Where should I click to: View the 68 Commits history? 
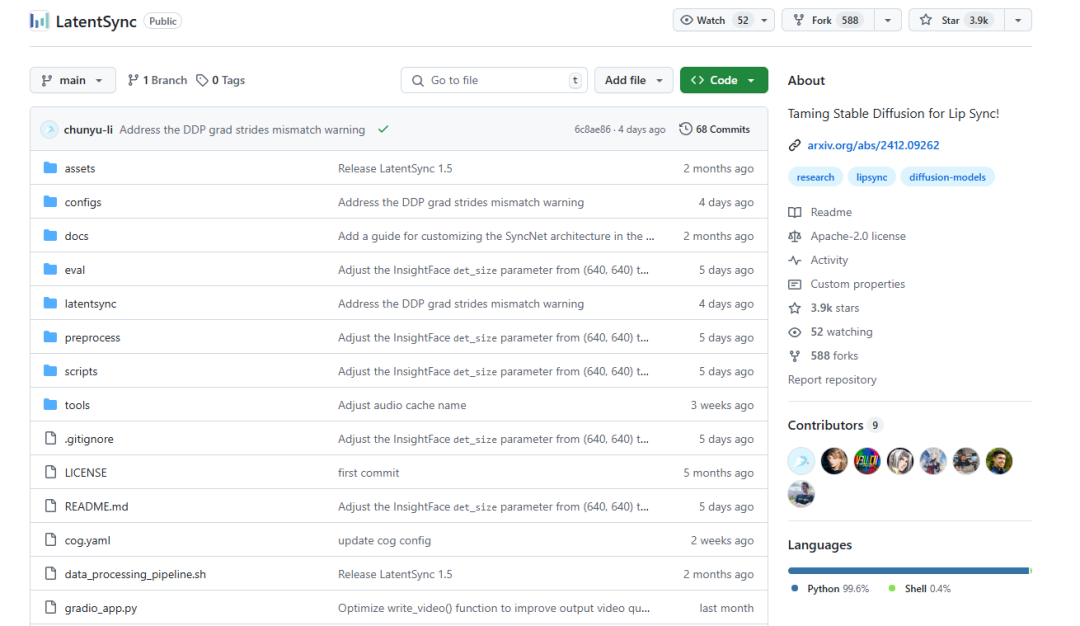click(x=714, y=129)
